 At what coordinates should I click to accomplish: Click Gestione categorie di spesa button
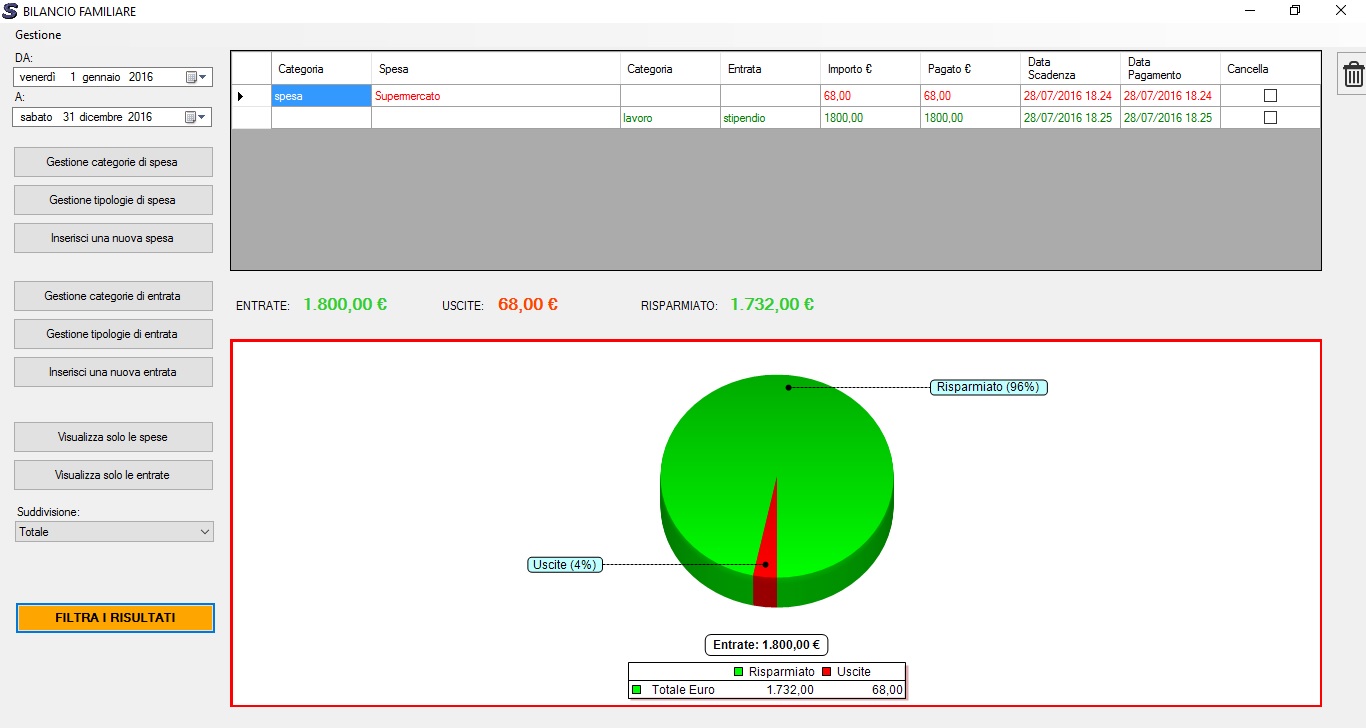coord(113,162)
